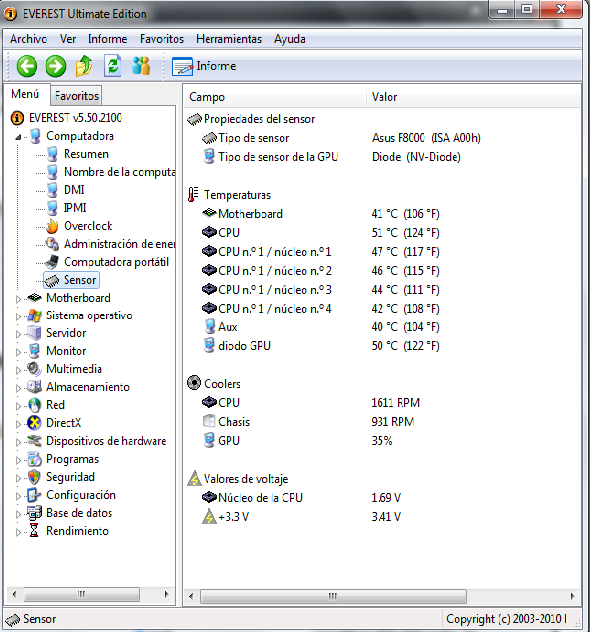Click the green Forward arrow icon
The image size is (590, 633).
(x=55, y=66)
